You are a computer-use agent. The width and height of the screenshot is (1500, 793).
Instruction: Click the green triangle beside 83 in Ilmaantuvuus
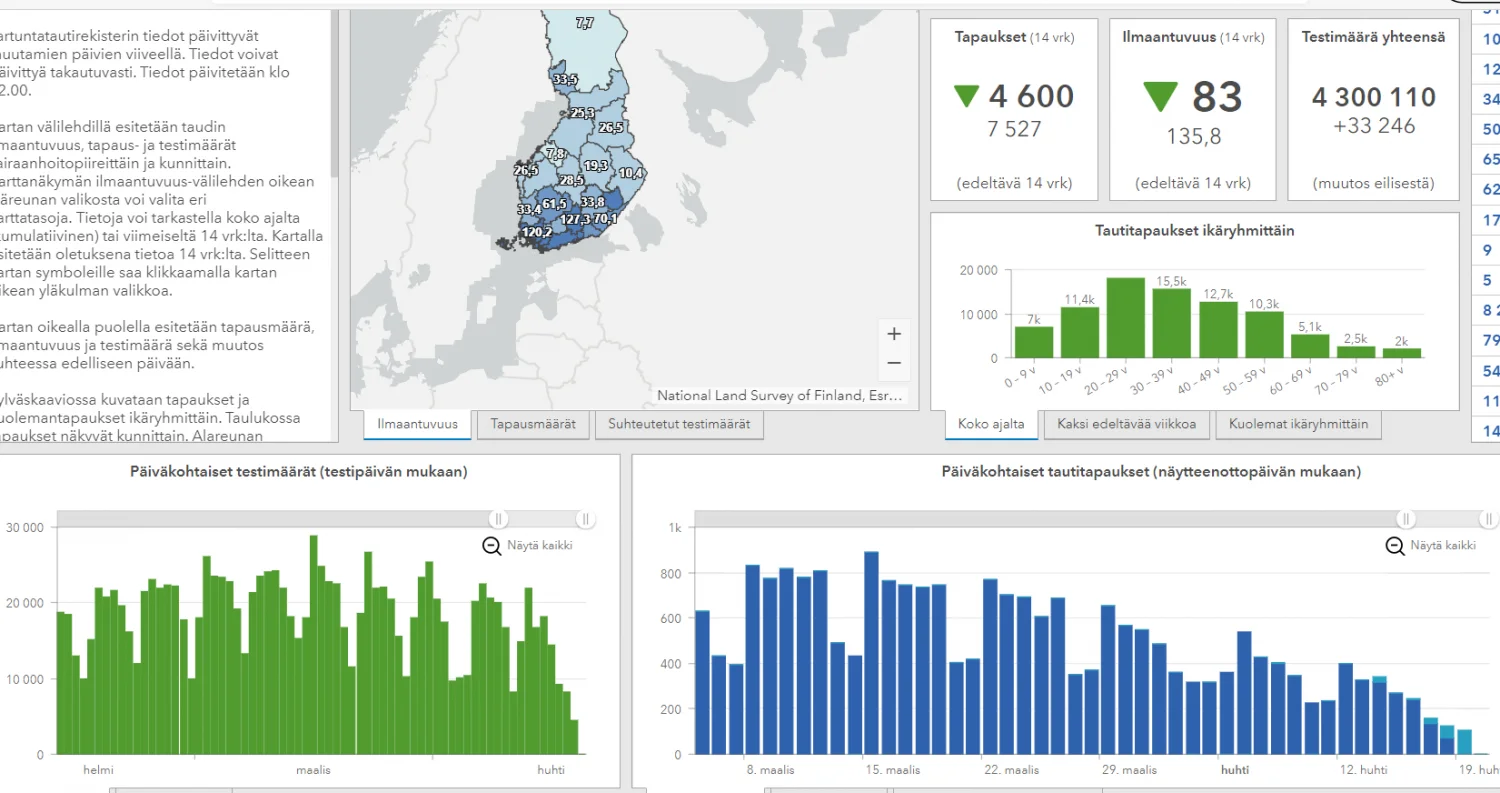pyautogui.click(x=1161, y=97)
